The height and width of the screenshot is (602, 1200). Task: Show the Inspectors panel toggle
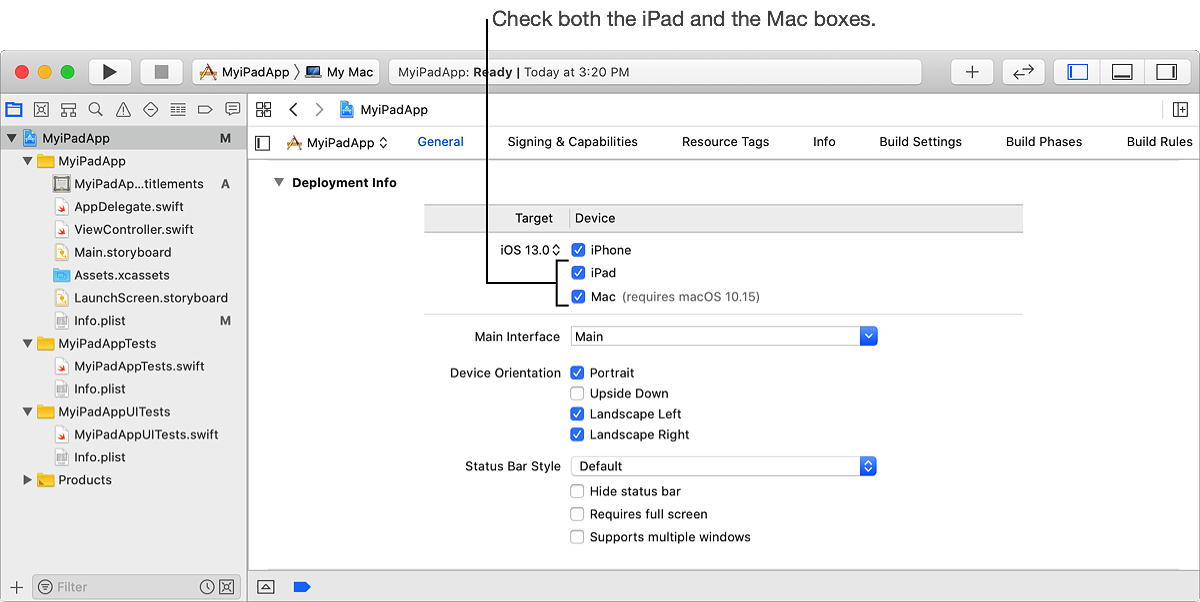point(1166,72)
